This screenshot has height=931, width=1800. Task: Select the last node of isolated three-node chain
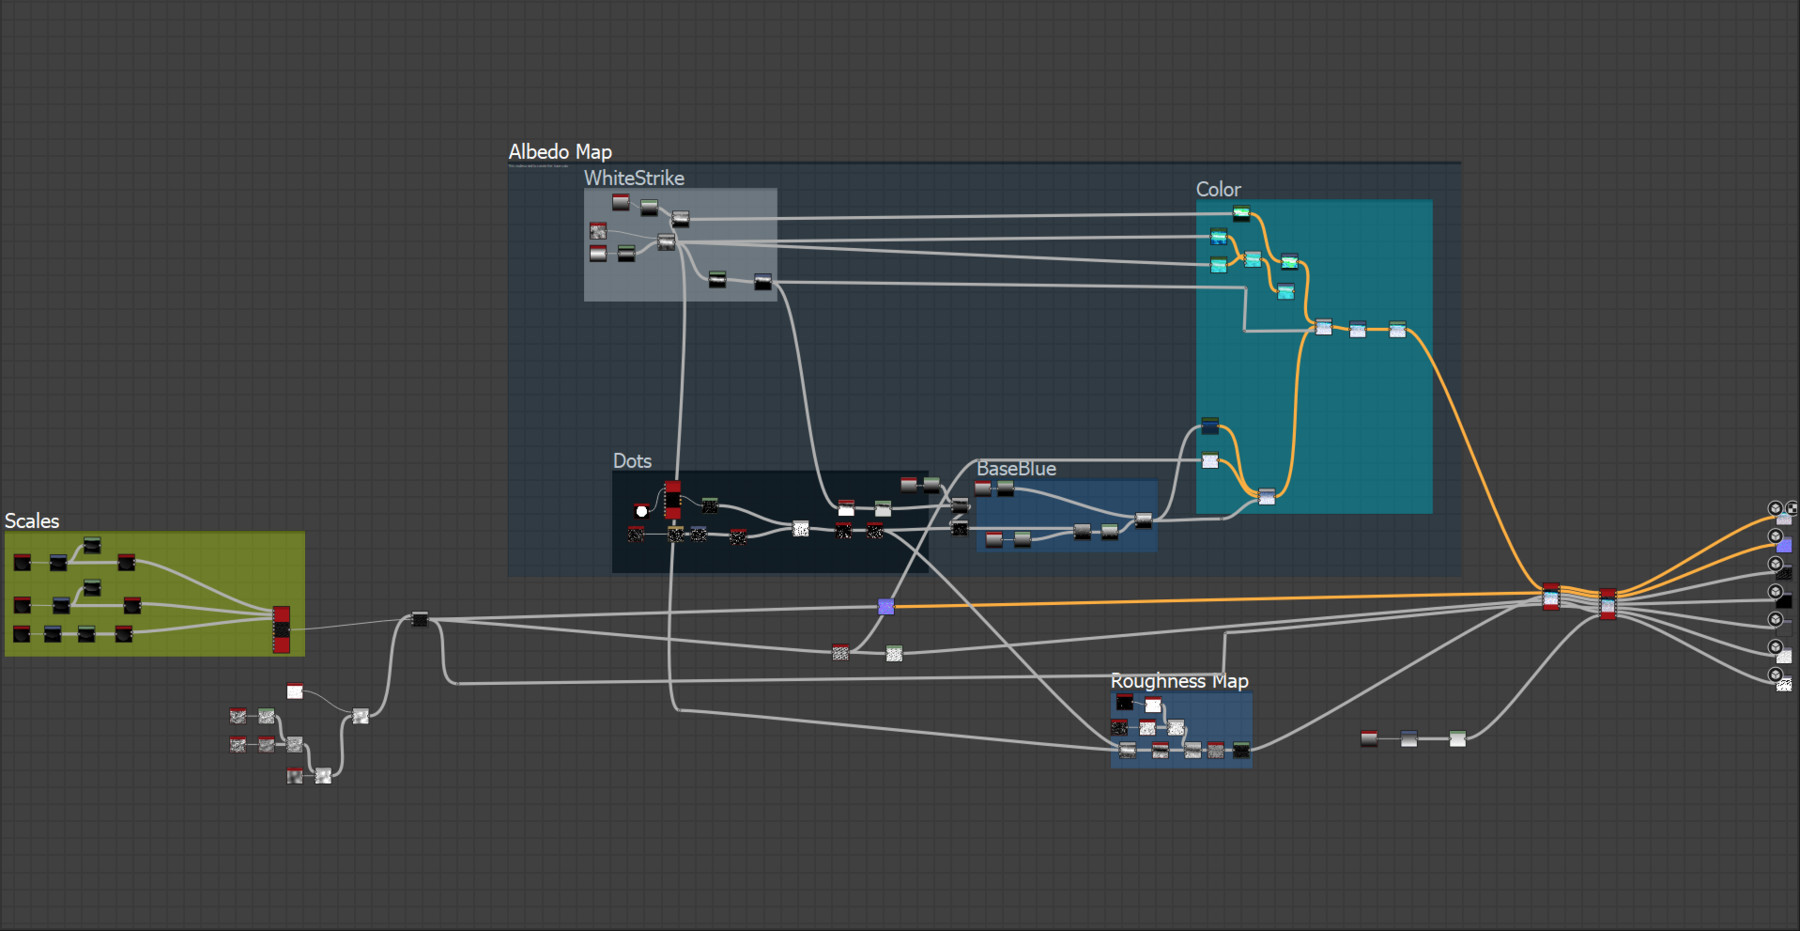(x=1458, y=739)
